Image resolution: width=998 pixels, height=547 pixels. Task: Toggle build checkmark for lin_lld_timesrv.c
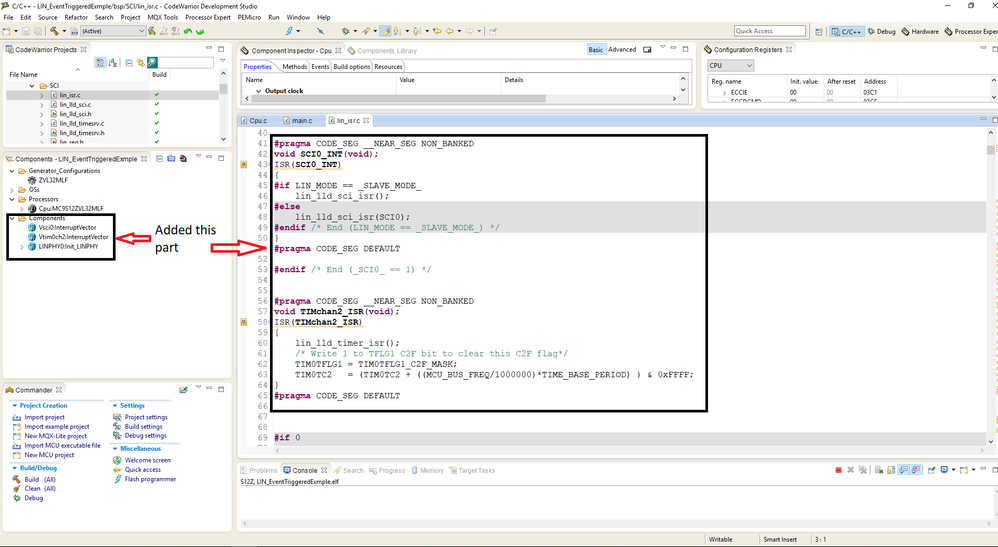point(157,124)
